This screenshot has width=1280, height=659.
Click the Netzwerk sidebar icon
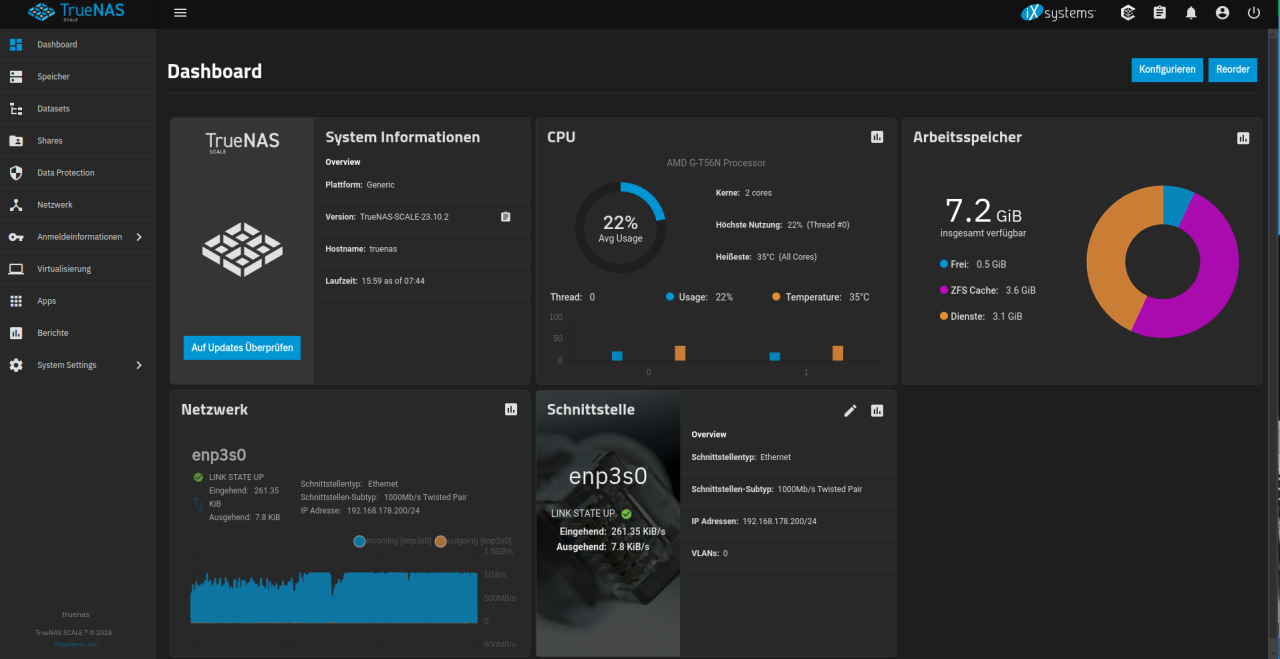[x=16, y=205]
